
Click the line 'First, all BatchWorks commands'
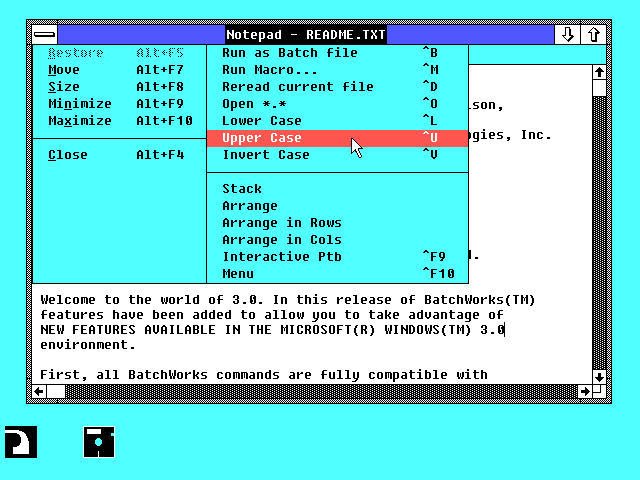tap(264, 375)
